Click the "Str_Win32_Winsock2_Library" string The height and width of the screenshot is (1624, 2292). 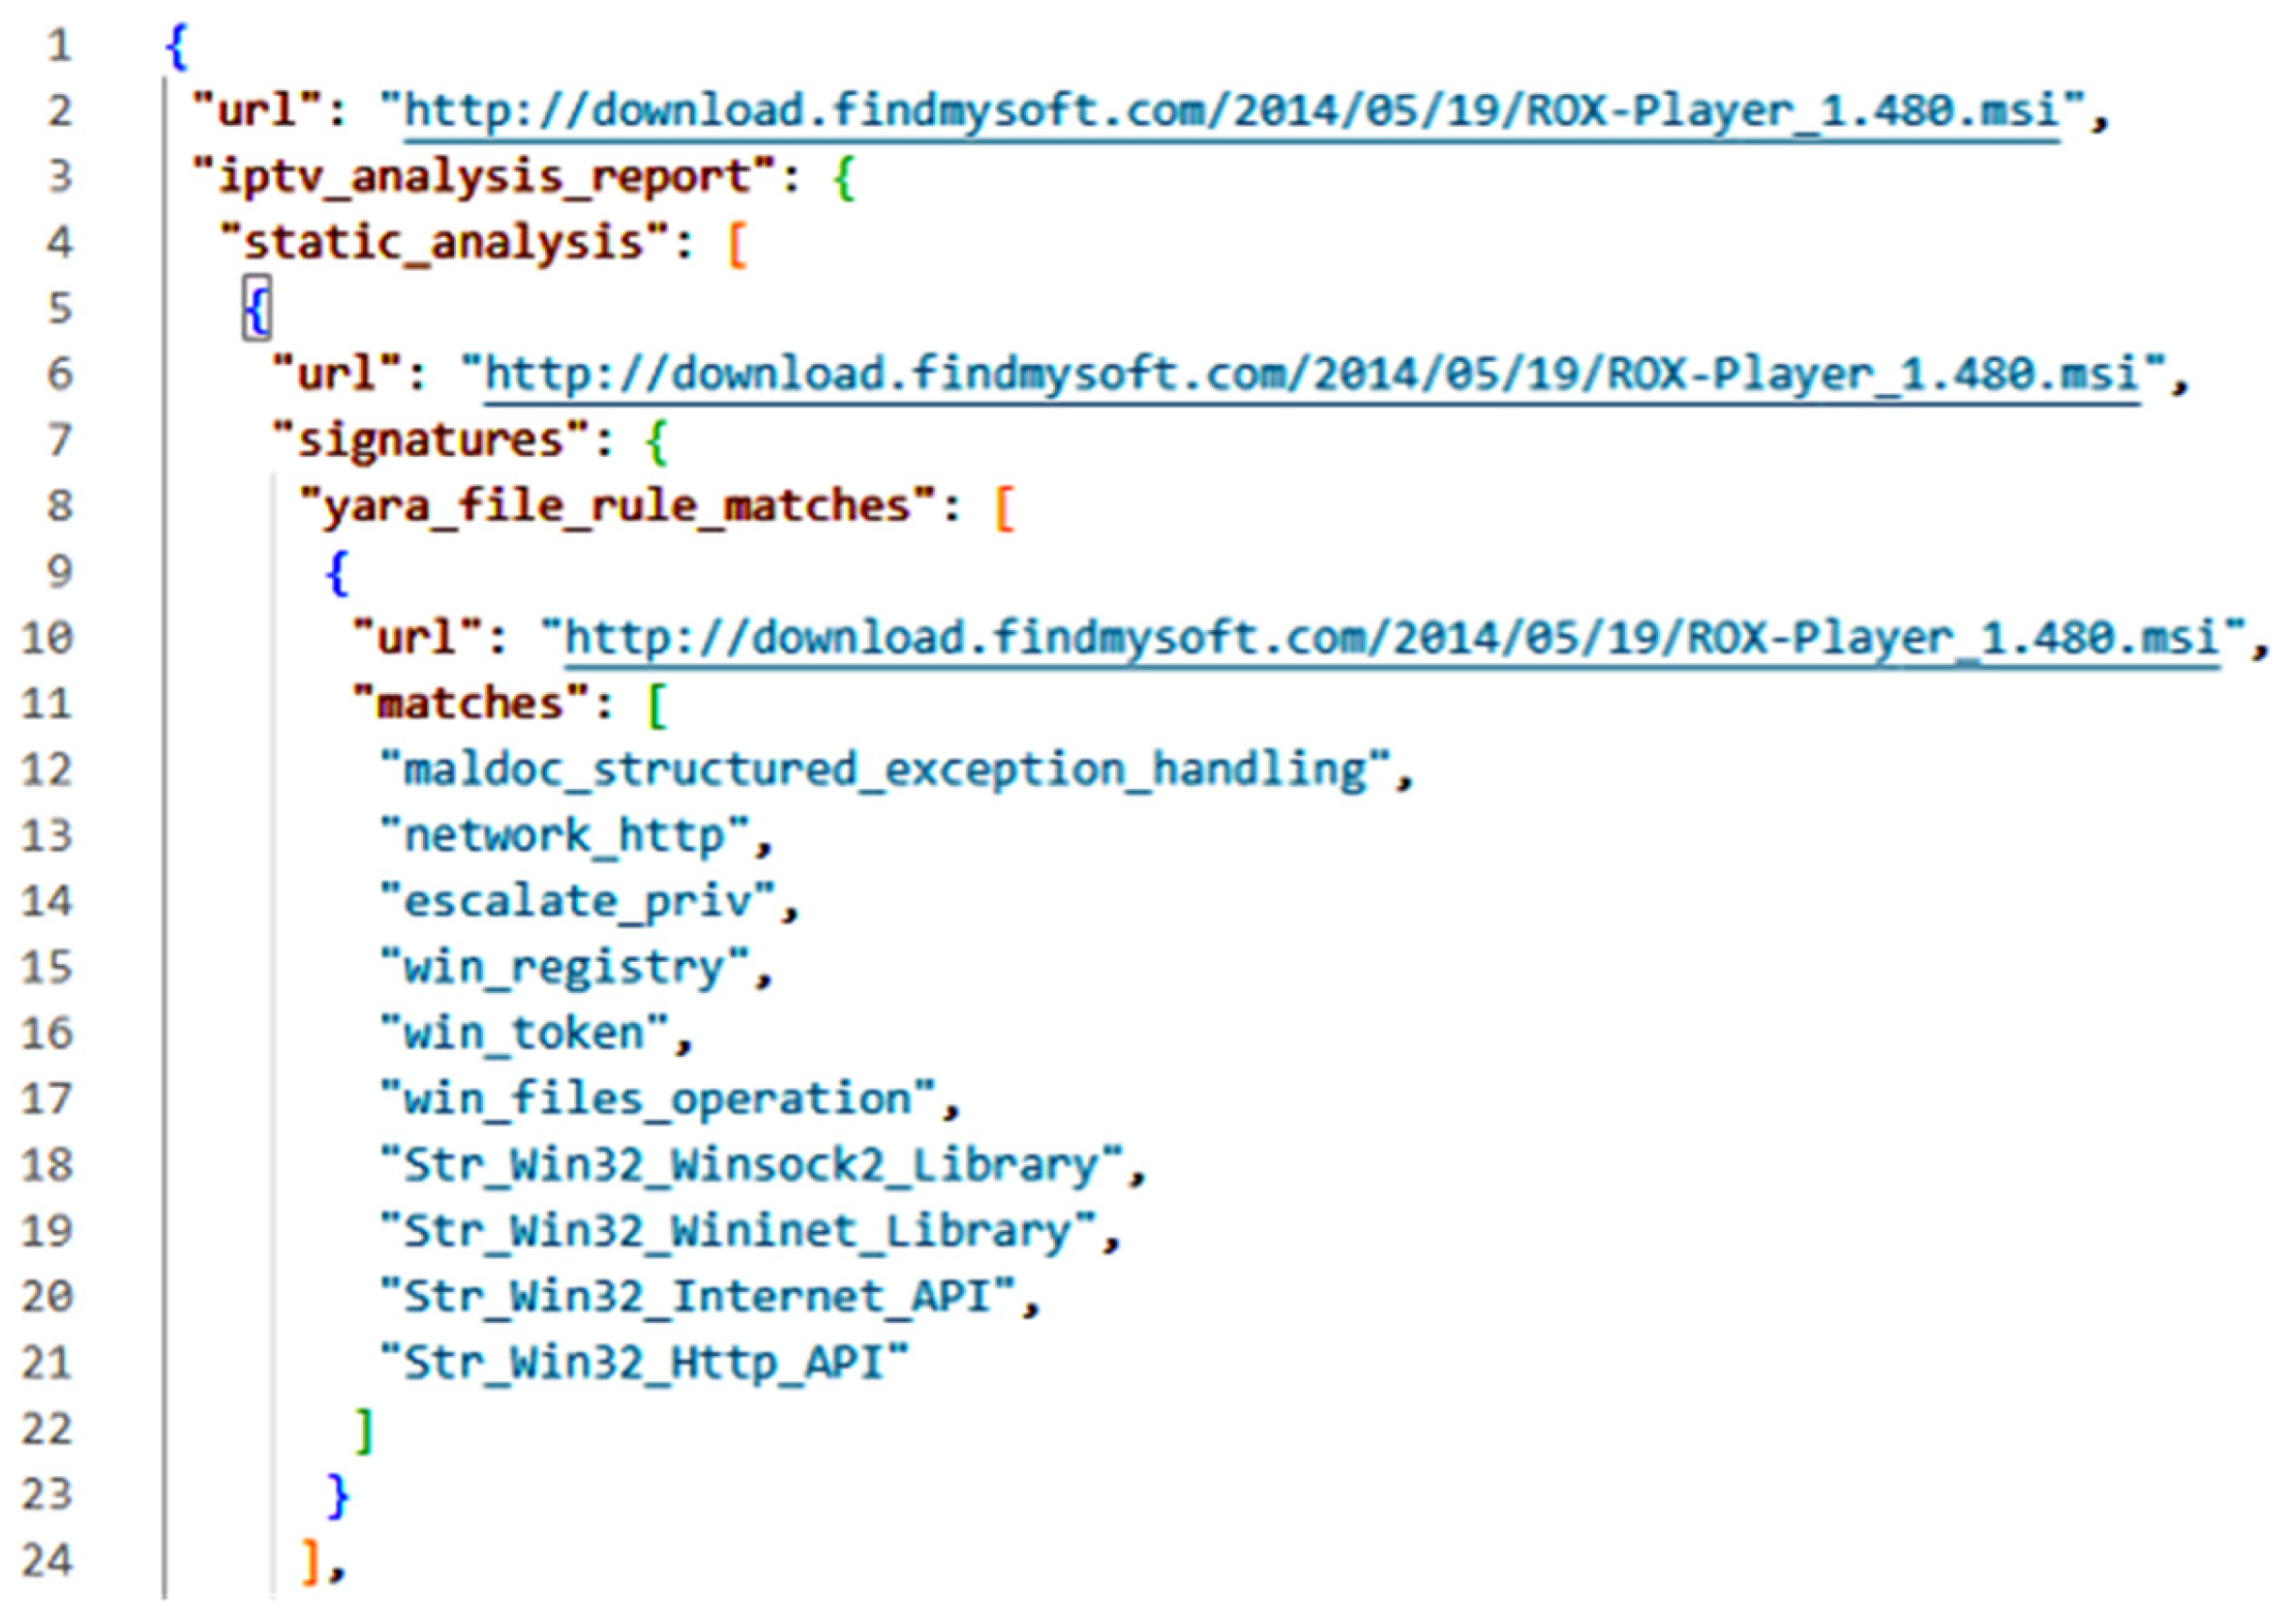click(750, 1165)
